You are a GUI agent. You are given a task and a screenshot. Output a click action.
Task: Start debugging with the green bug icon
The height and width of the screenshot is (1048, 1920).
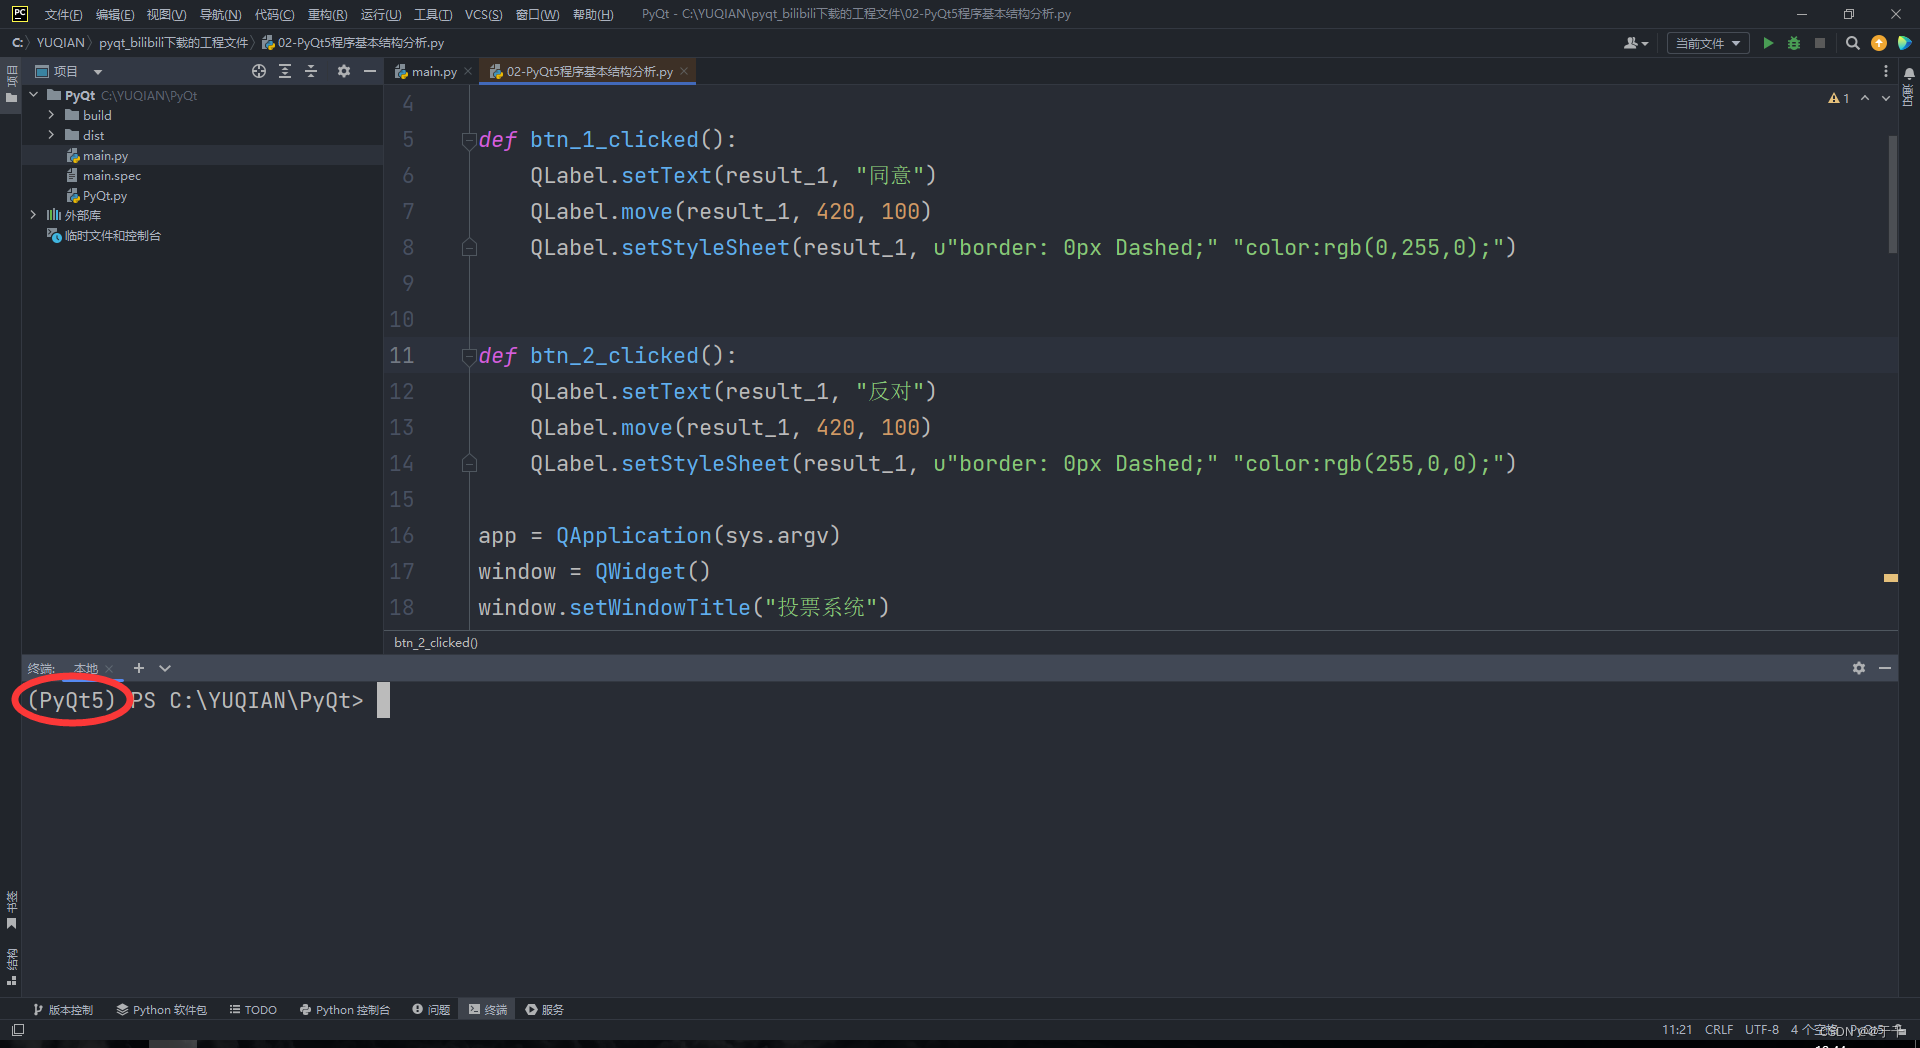tap(1794, 43)
